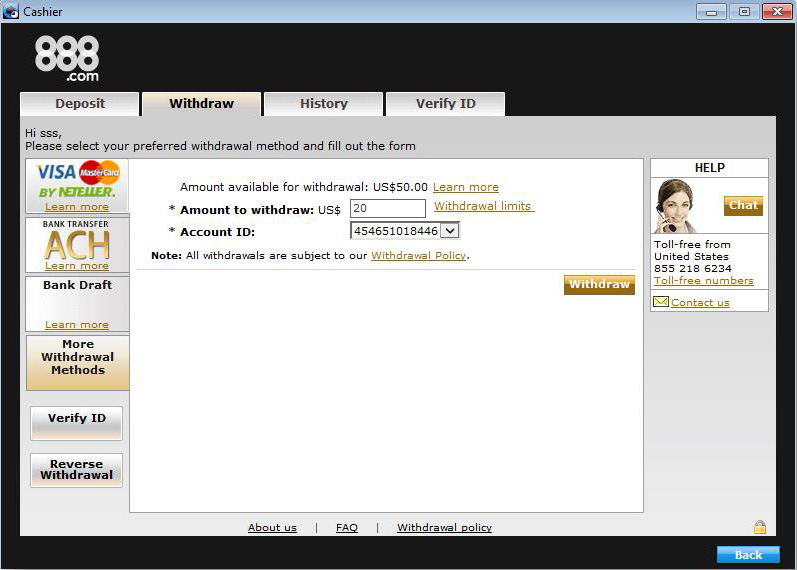Show More Withdrawal Methods
The width and height of the screenshot is (797, 570).
[x=77, y=363]
